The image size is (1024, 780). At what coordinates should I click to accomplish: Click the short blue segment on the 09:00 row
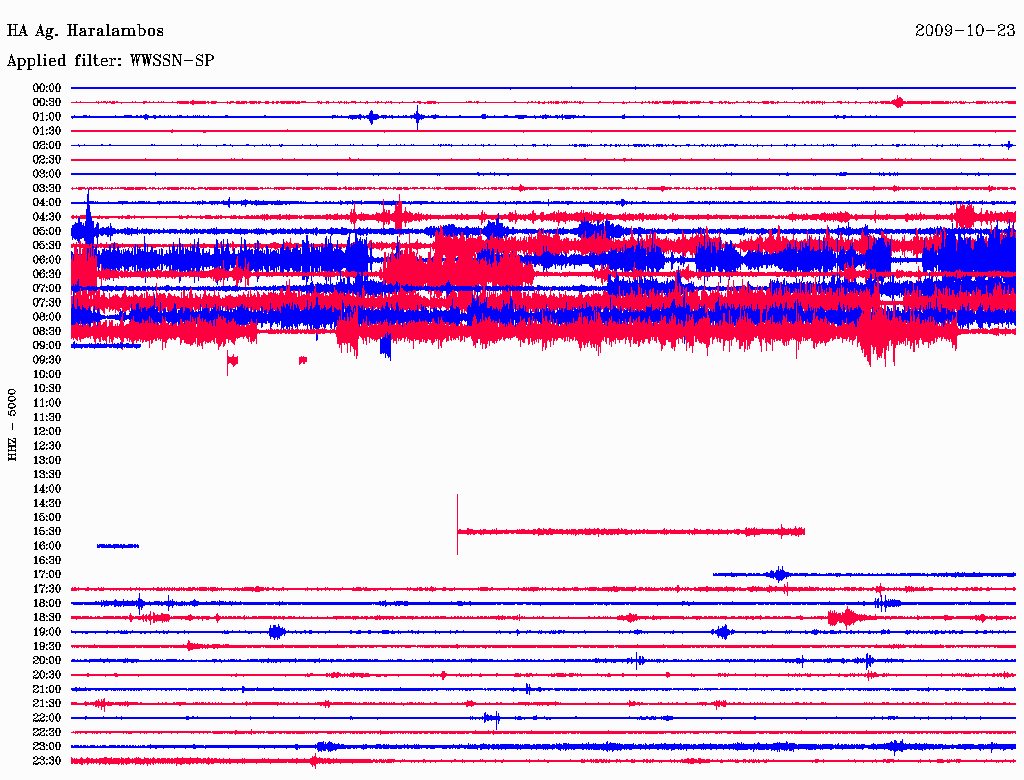pyautogui.click(x=106, y=346)
